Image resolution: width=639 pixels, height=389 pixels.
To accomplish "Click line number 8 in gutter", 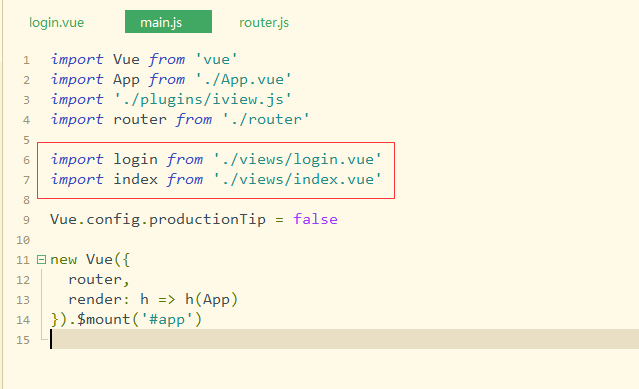I will [26, 200].
